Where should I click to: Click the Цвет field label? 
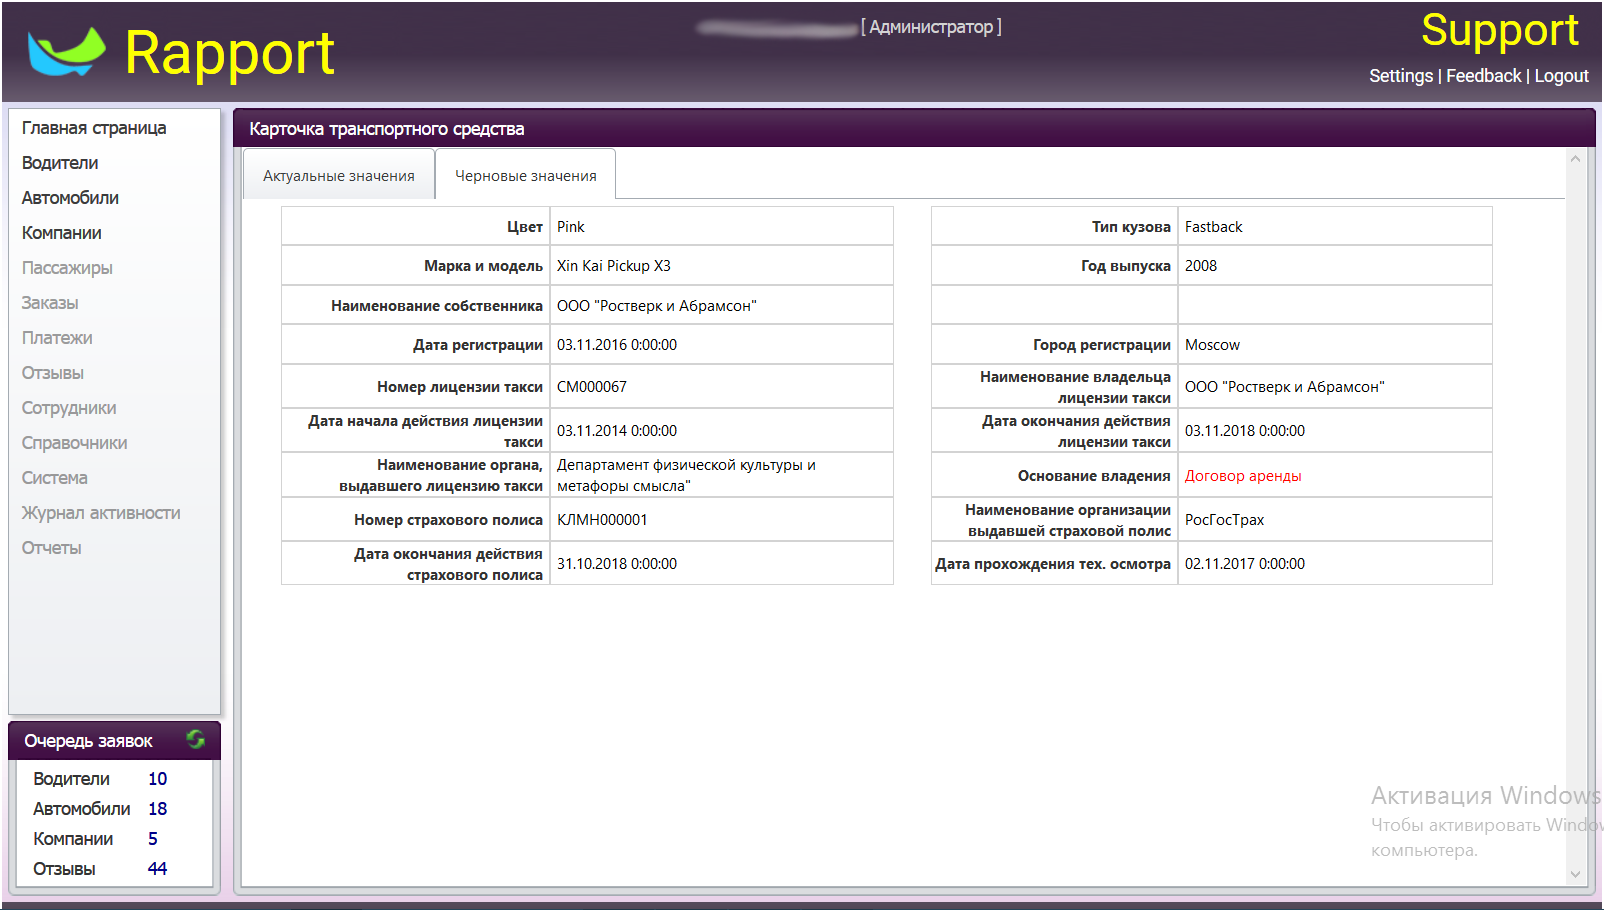(525, 227)
